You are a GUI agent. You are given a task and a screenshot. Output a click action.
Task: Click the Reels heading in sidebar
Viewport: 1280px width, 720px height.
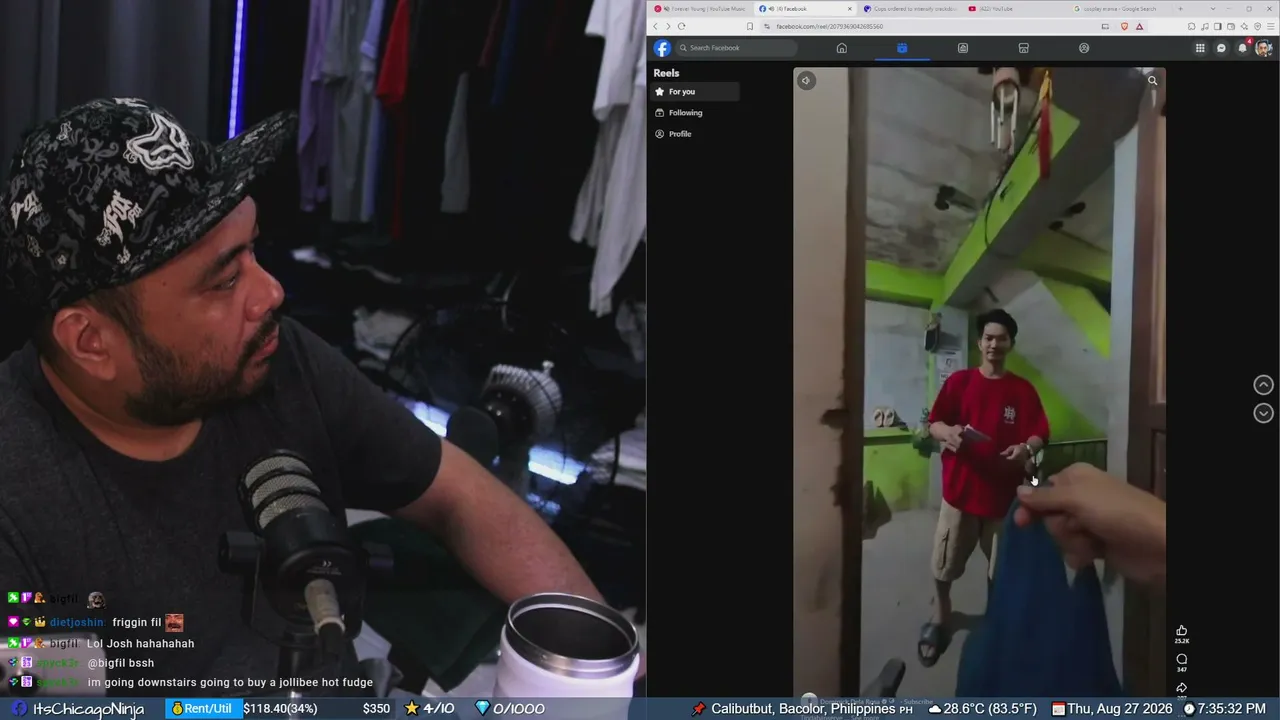tap(667, 73)
